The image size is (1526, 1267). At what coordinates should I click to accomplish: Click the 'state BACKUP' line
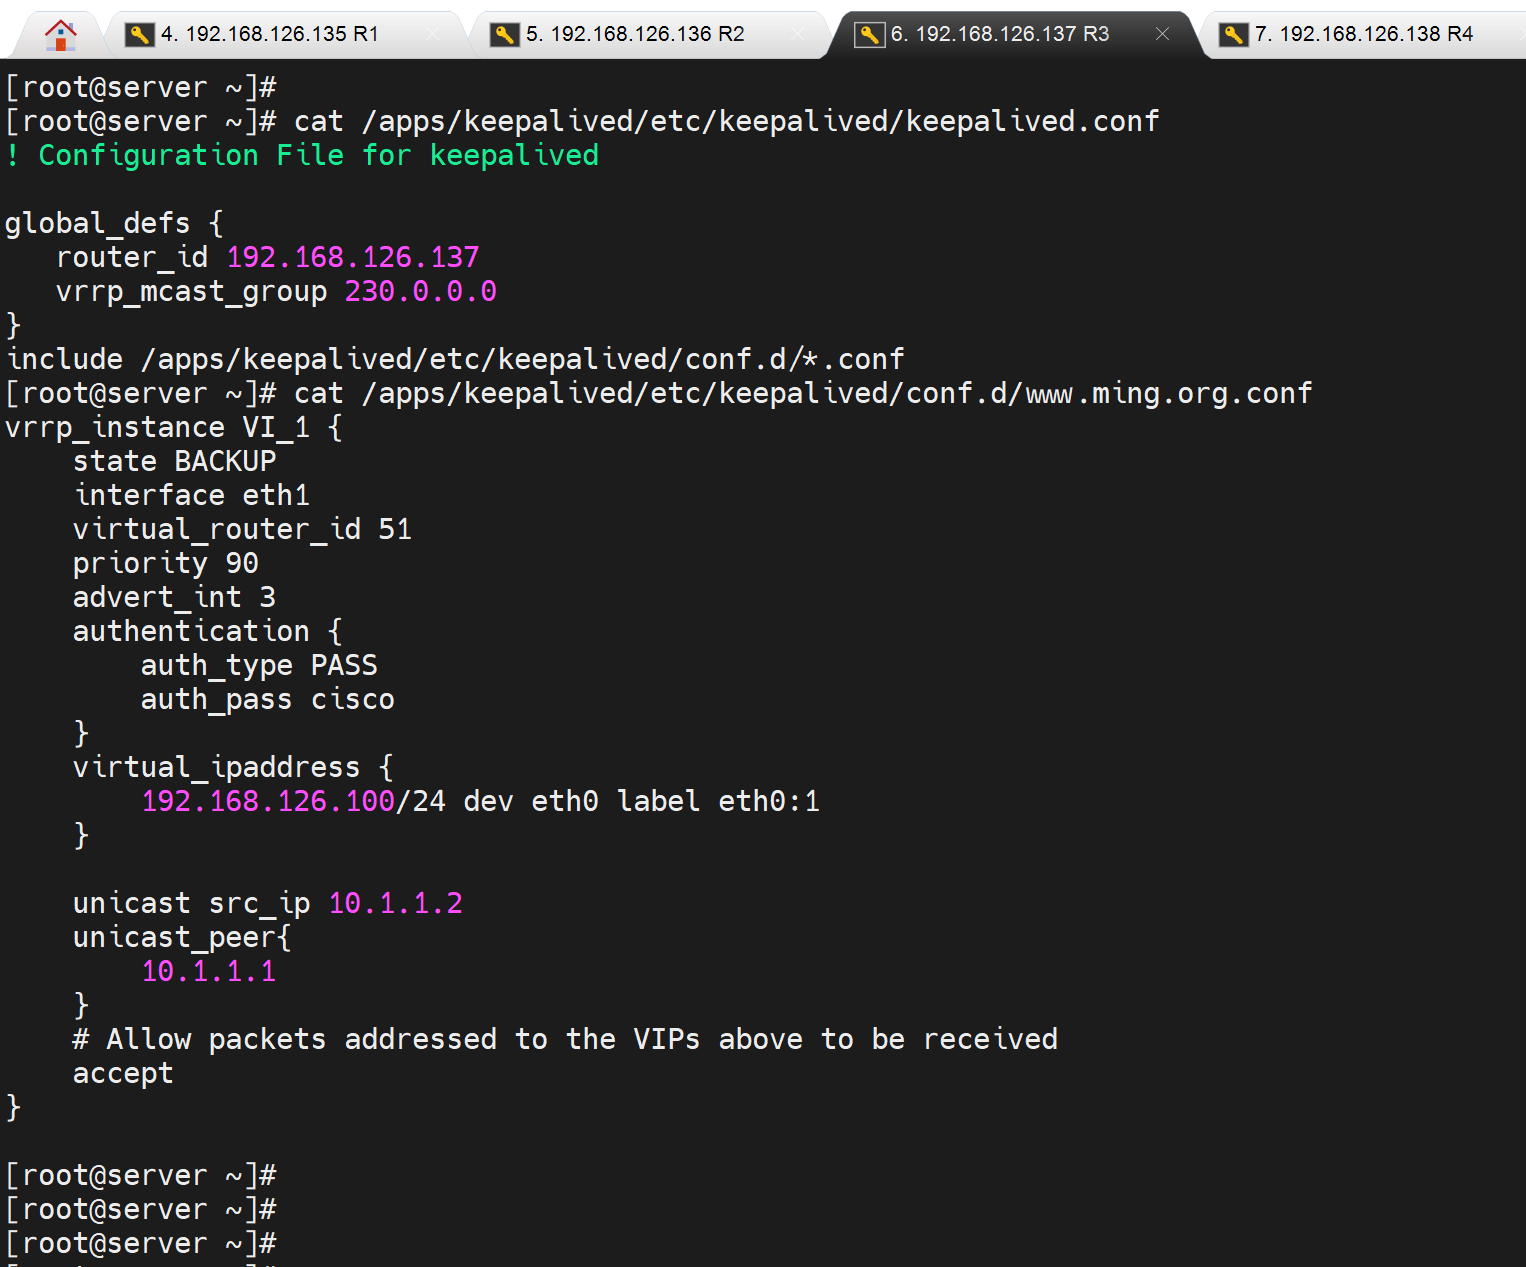click(174, 462)
